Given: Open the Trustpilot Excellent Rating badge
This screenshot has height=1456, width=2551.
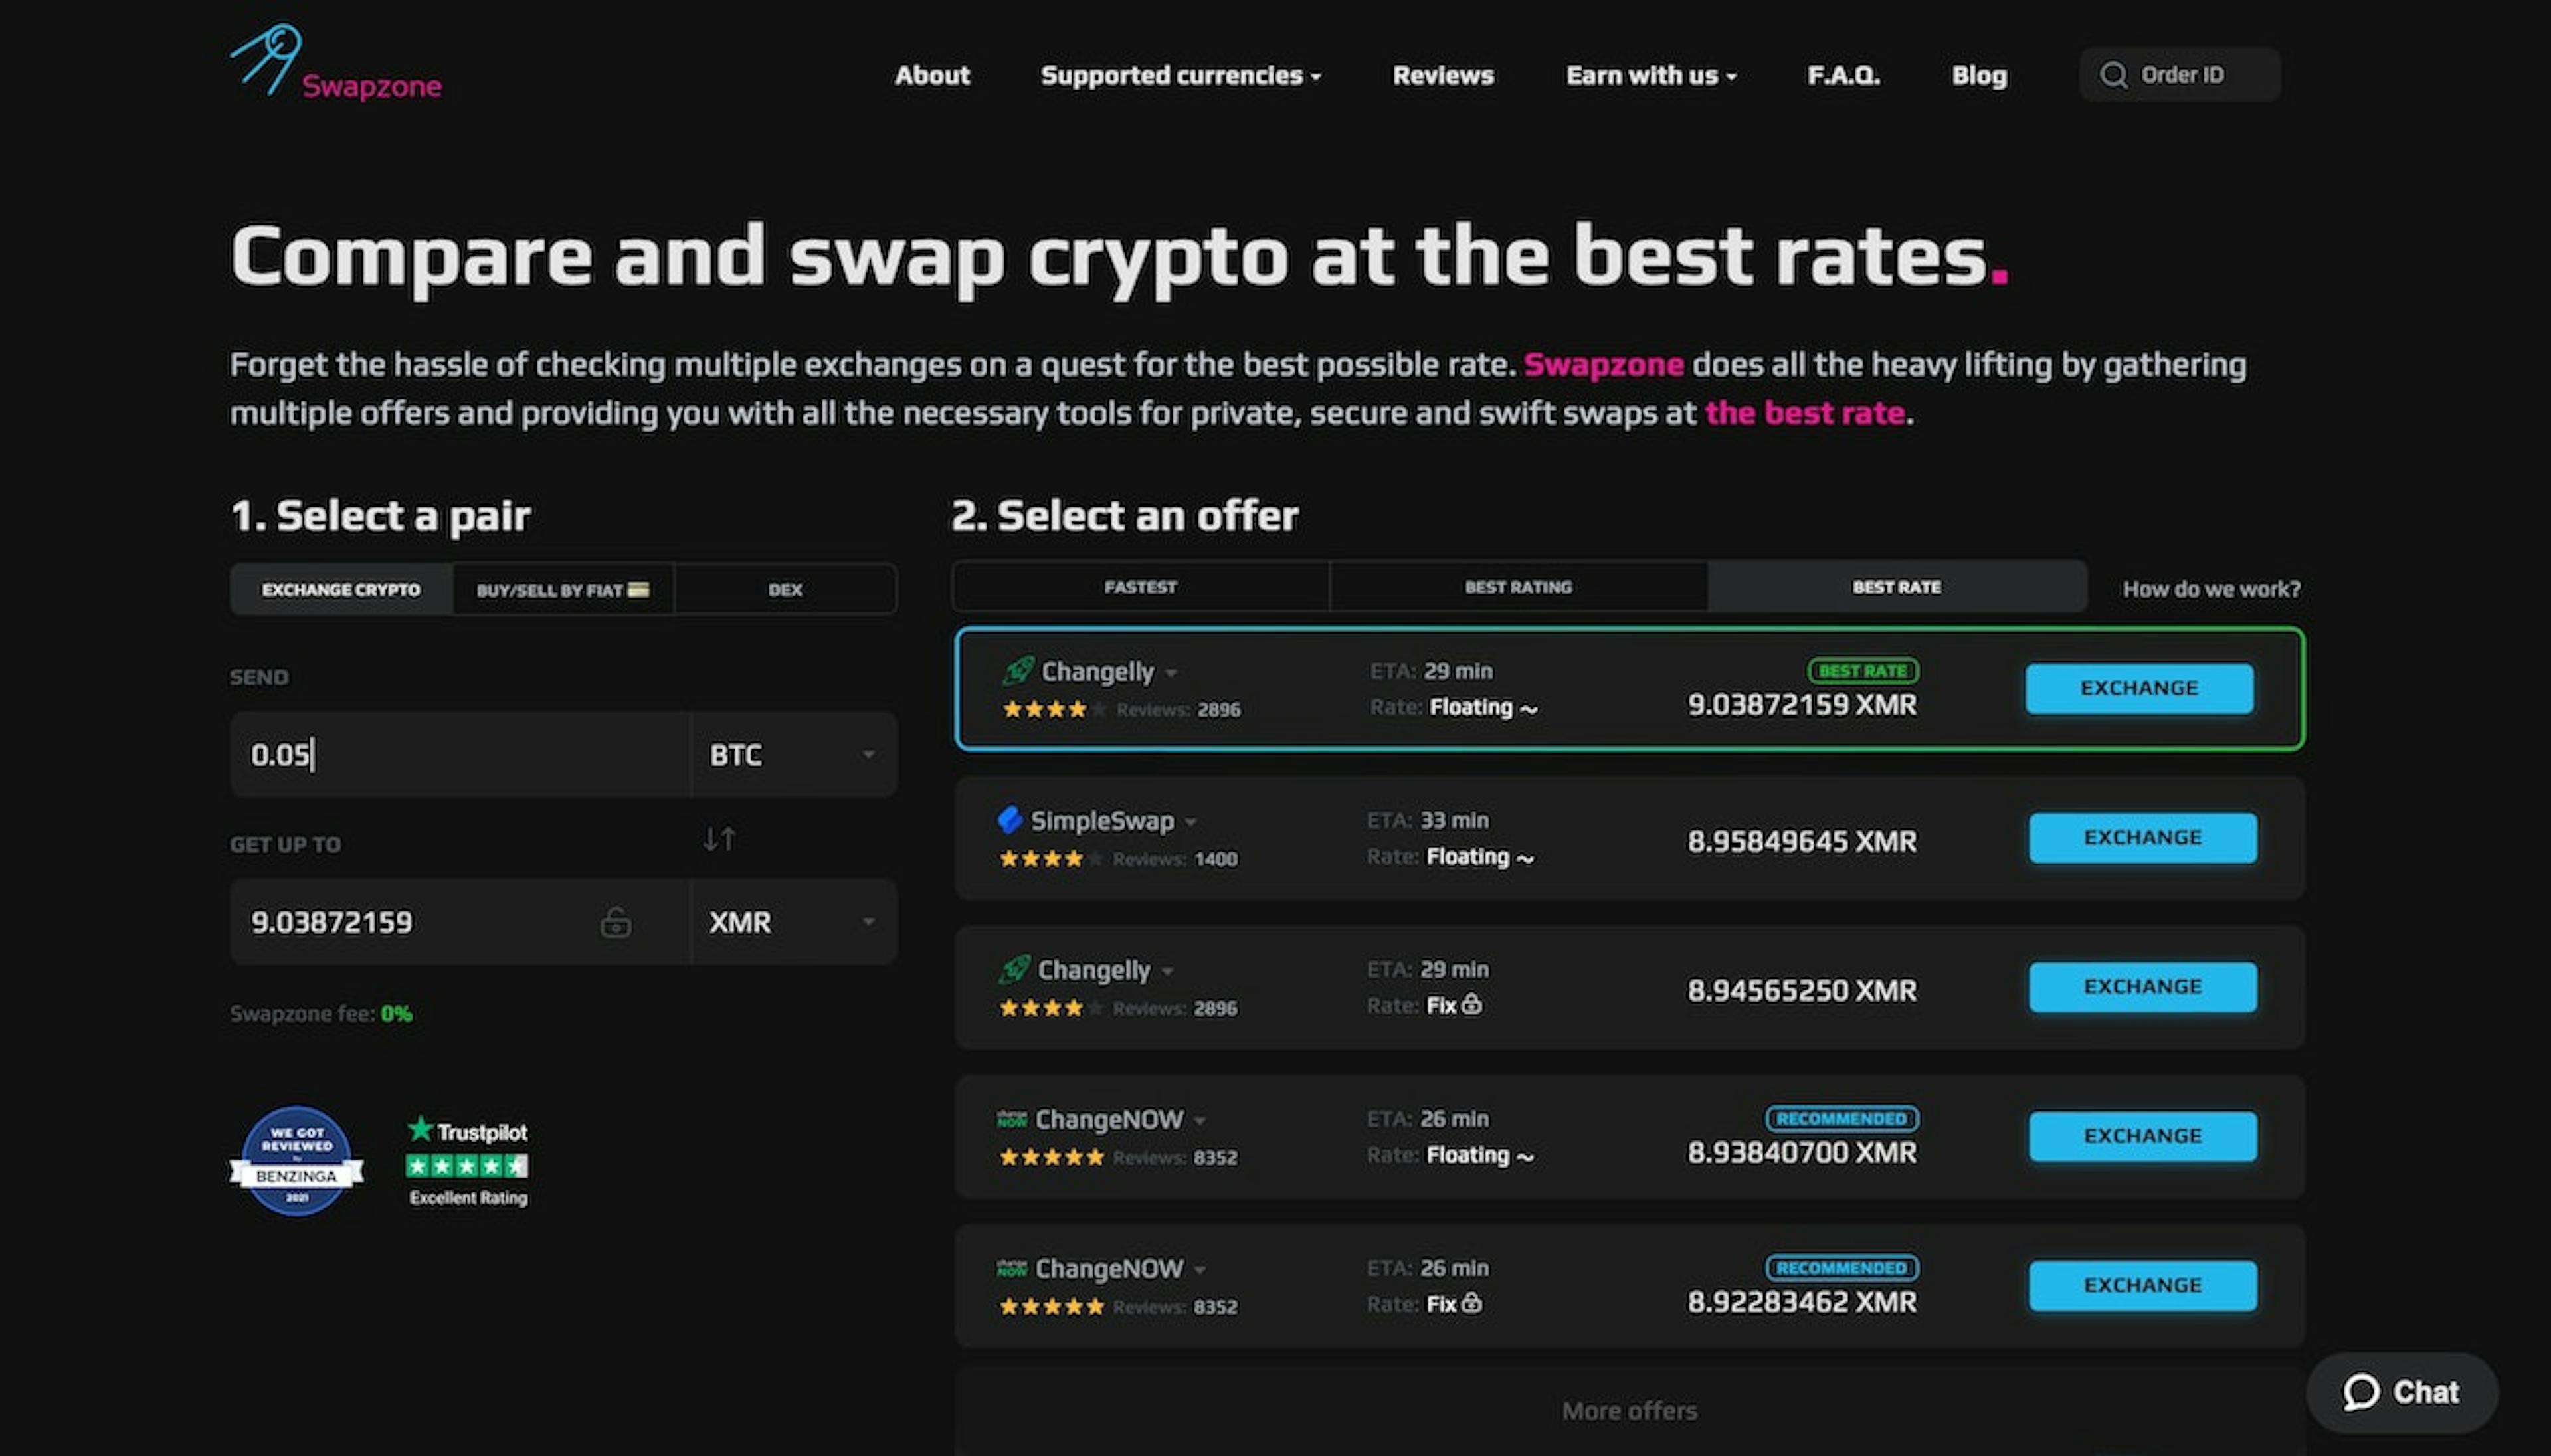Looking at the screenshot, I should tap(467, 1161).
